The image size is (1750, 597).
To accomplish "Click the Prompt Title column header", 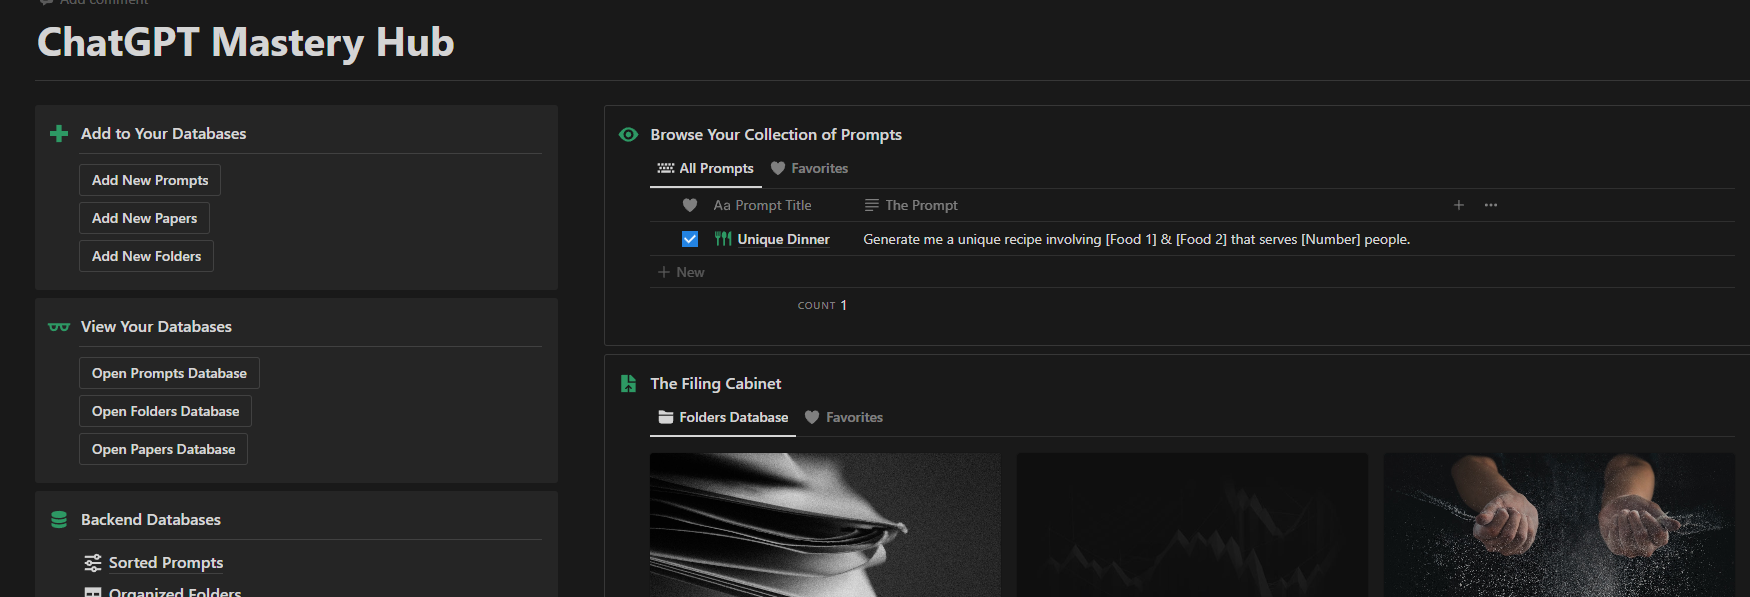I will click(762, 205).
